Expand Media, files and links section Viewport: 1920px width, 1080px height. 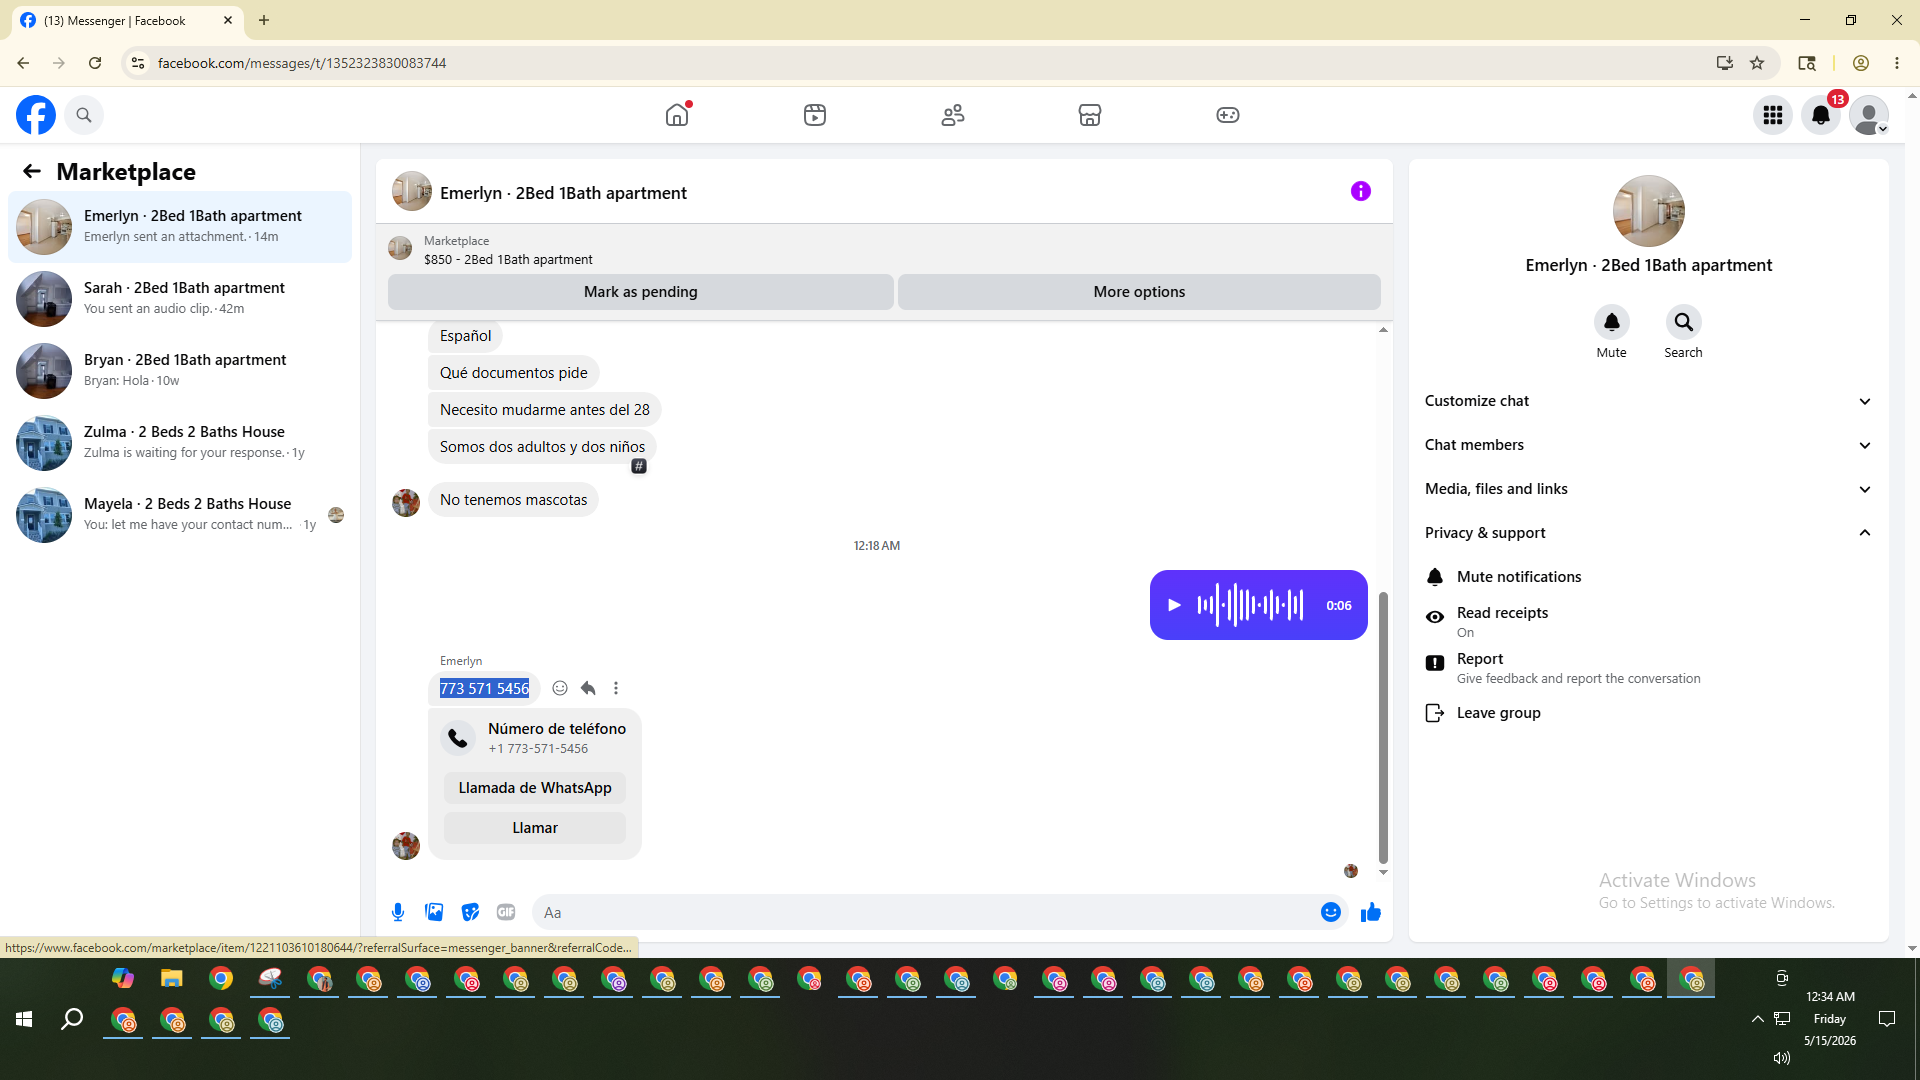[x=1649, y=489]
